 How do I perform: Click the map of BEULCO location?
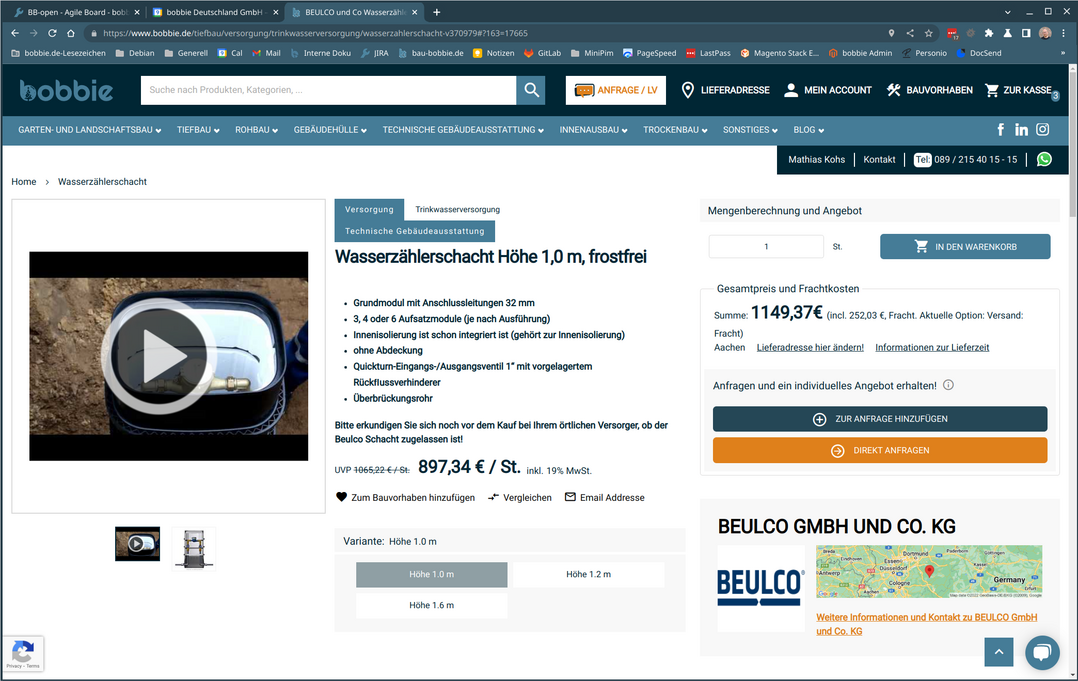point(929,571)
